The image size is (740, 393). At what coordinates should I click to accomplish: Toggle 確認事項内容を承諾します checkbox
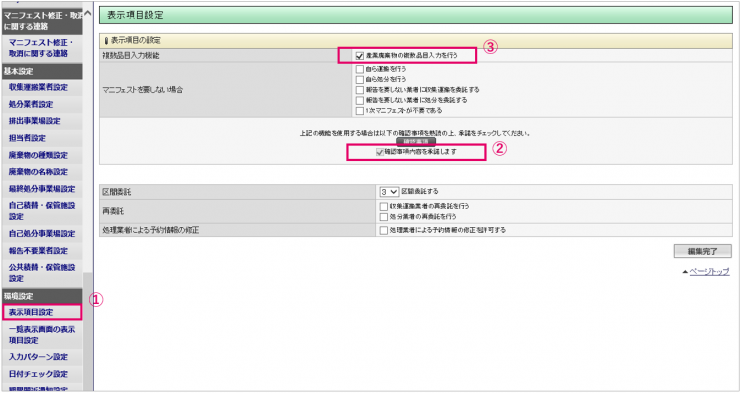tap(379, 152)
